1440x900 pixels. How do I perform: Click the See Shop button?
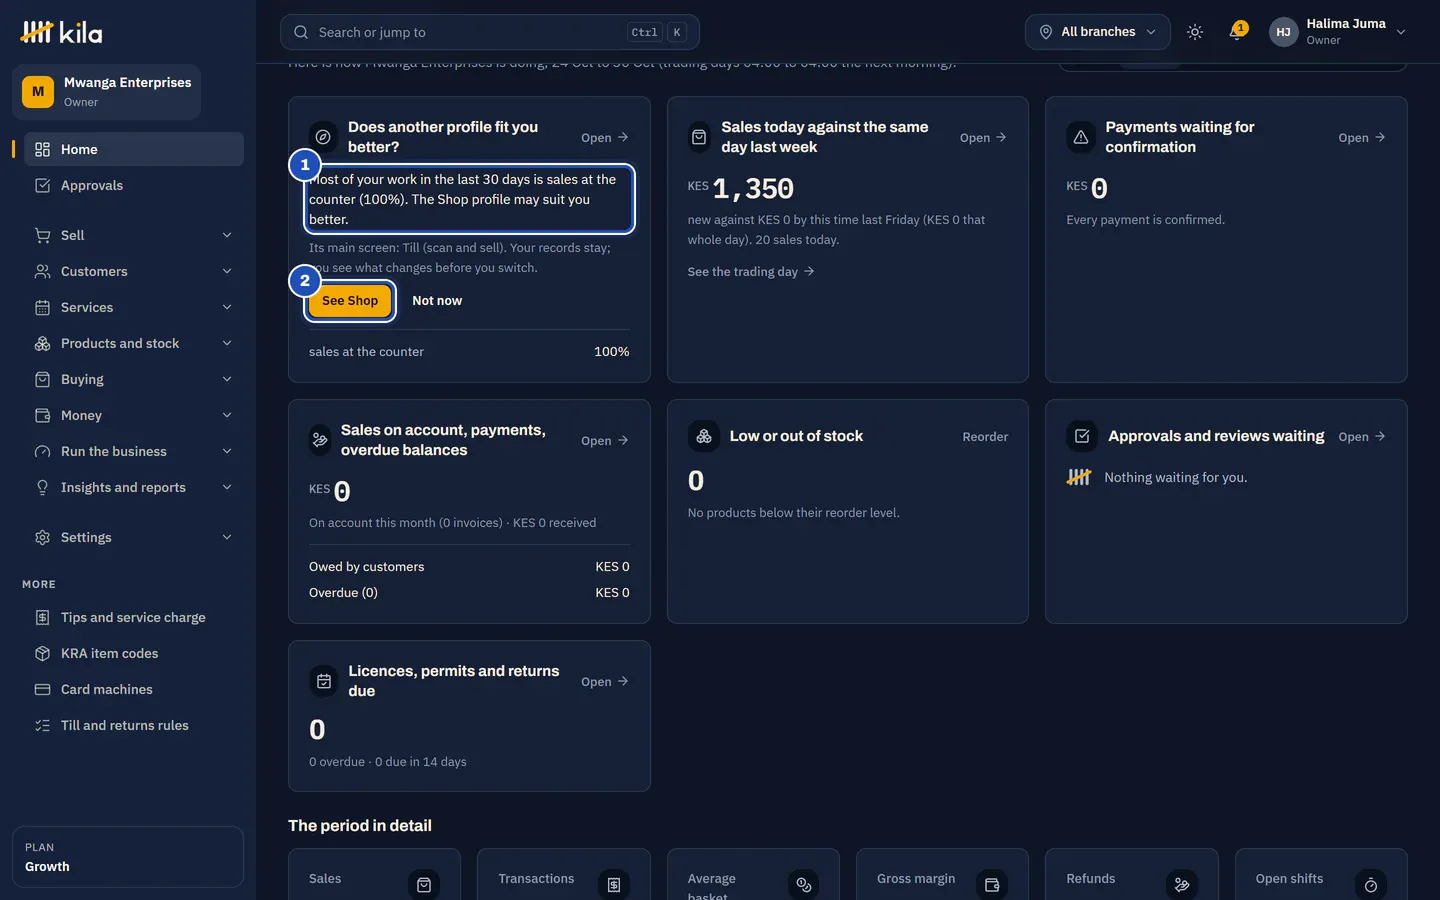tap(350, 301)
